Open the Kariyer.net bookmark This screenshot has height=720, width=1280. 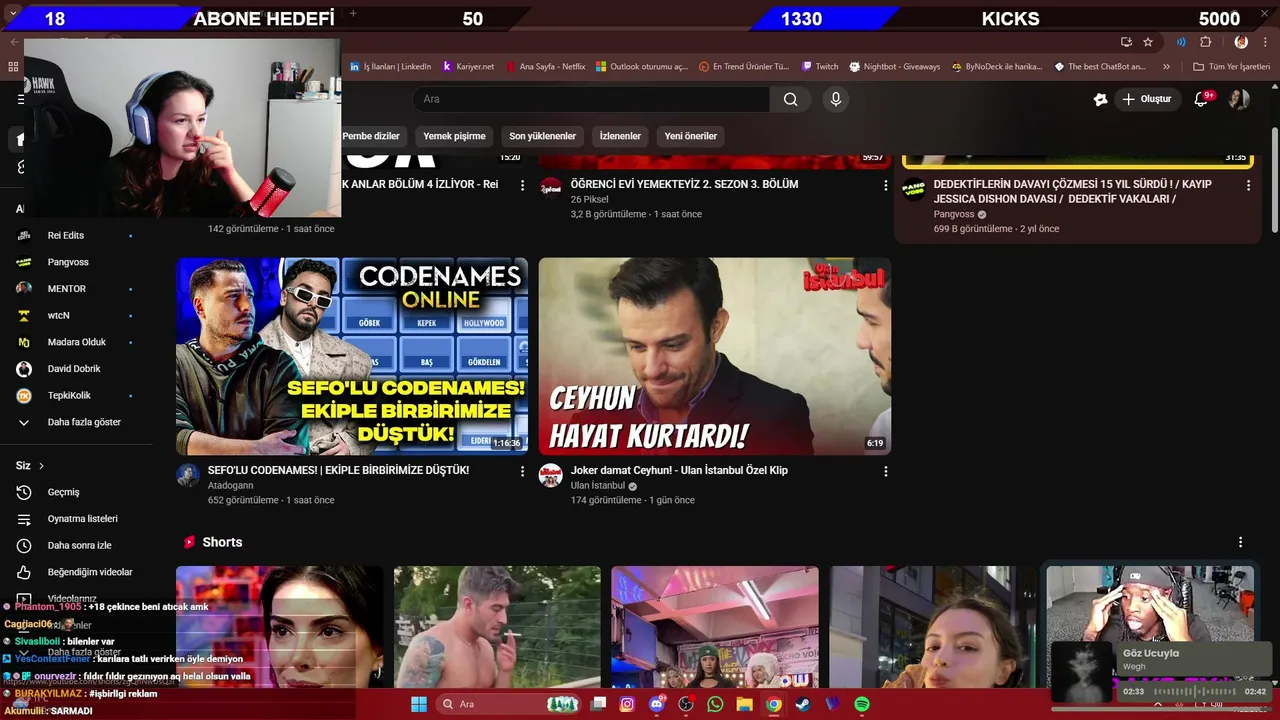click(x=469, y=67)
